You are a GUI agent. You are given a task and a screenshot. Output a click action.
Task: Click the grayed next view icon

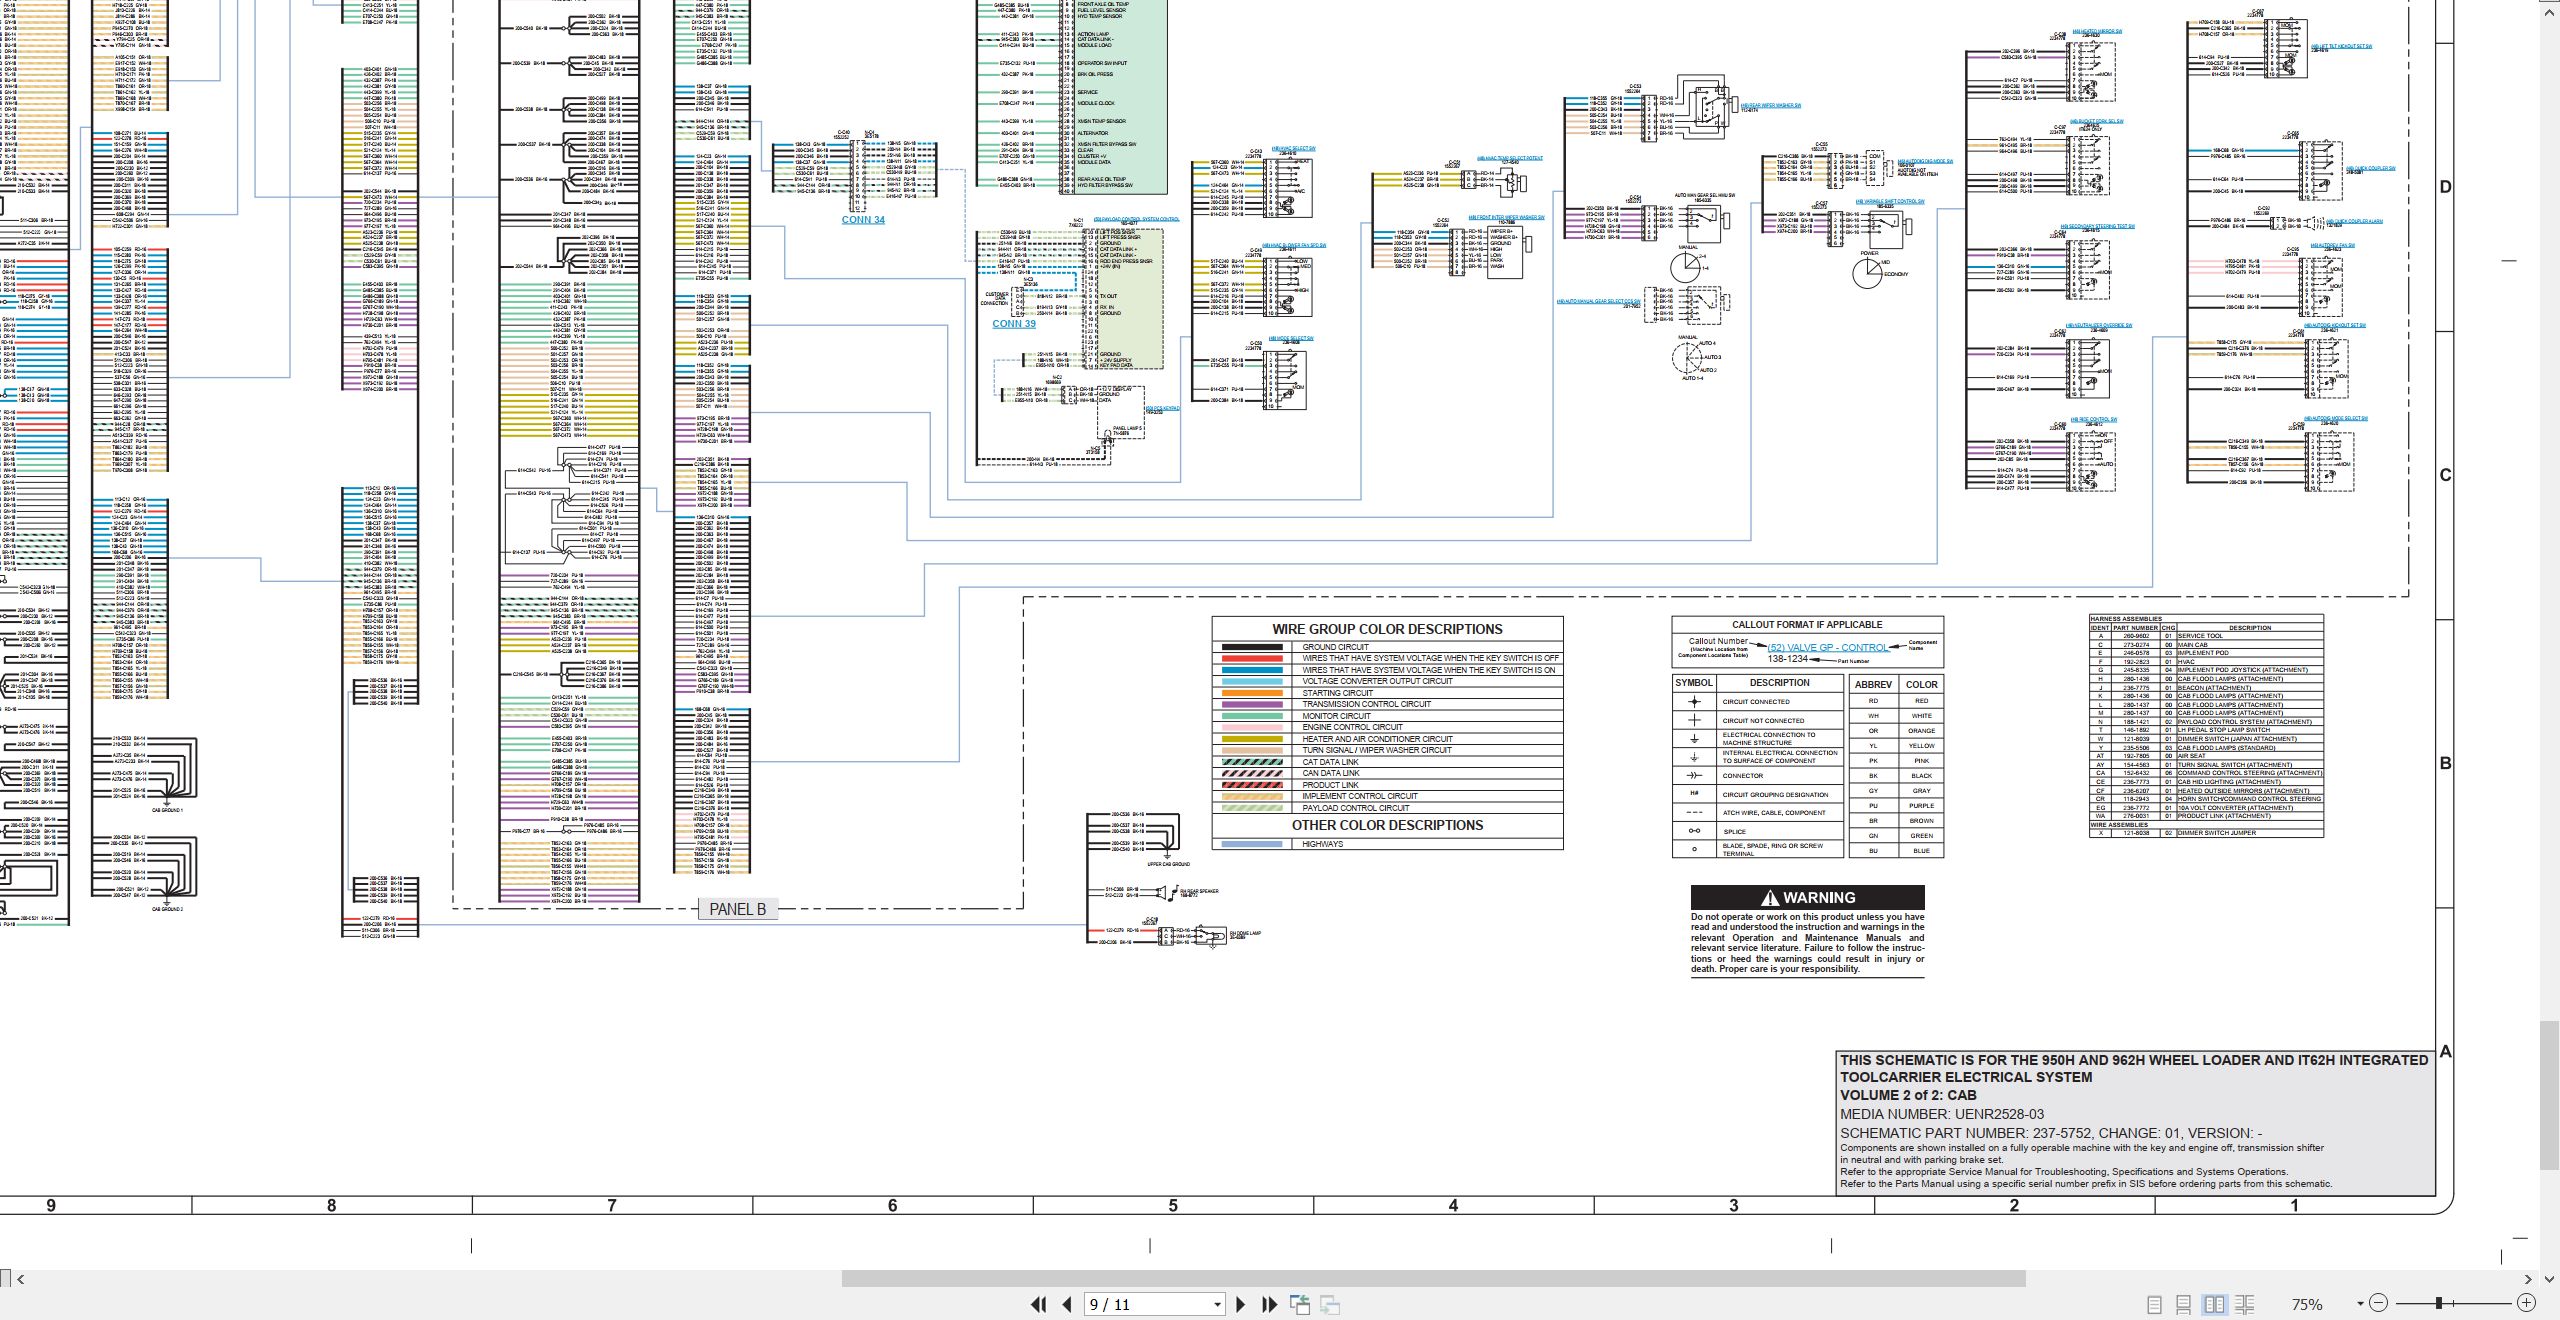(x=1330, y=1304)
